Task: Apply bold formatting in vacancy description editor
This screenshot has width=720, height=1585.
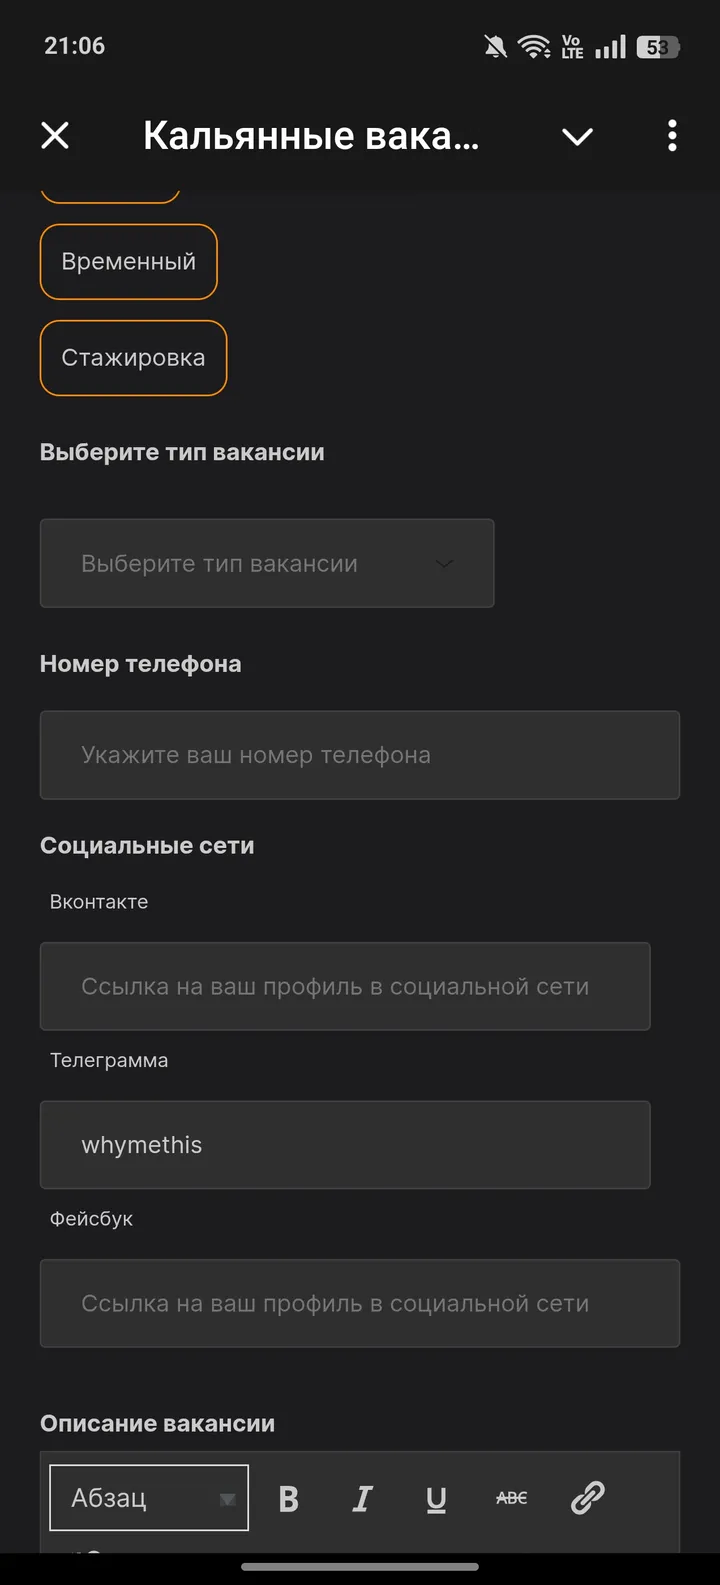Action: [288, 1498]
